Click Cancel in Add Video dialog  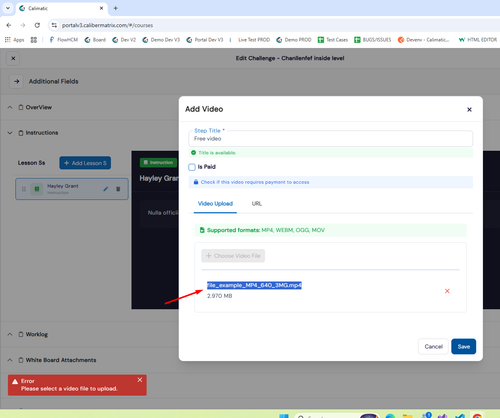pyautogui.click(x=433, y=347)
